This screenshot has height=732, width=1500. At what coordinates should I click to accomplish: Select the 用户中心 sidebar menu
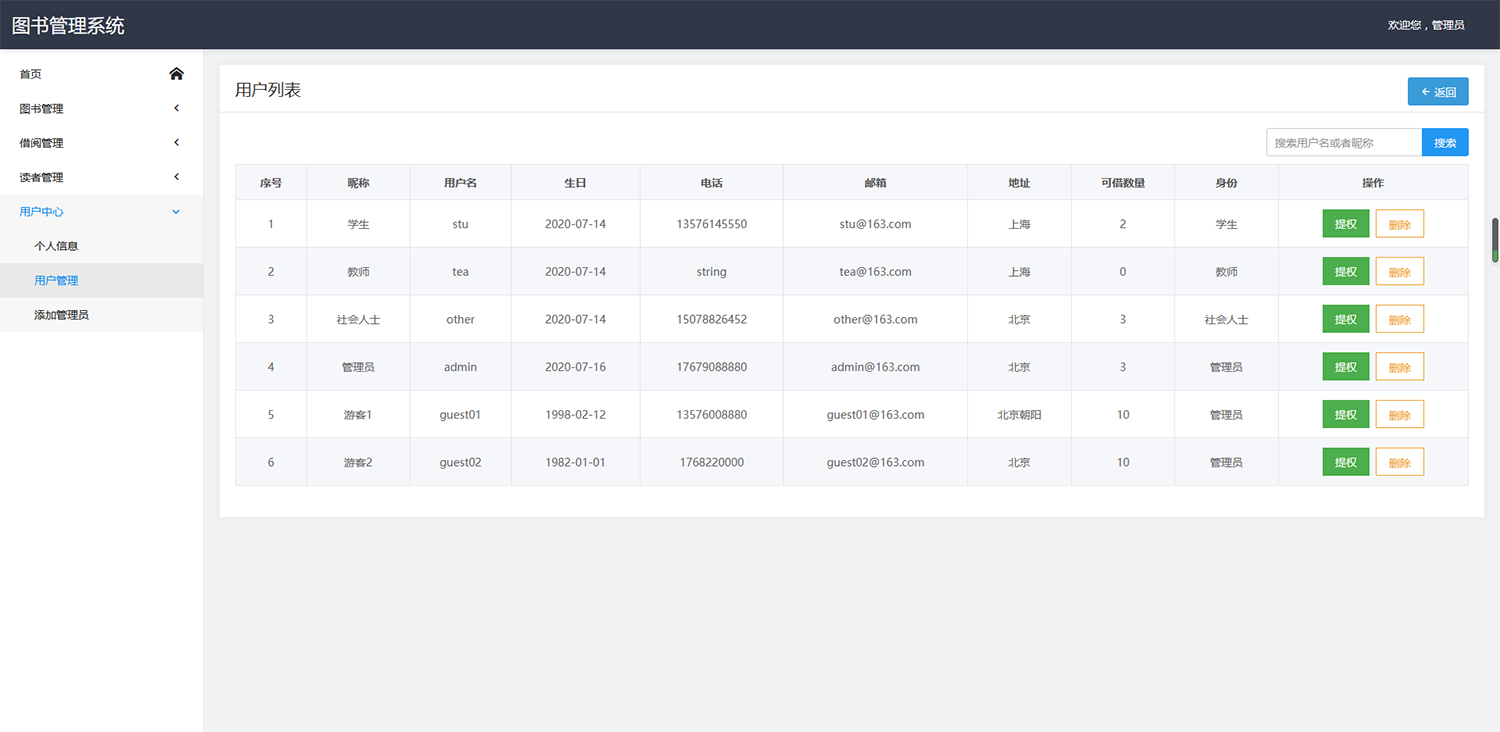101,212
